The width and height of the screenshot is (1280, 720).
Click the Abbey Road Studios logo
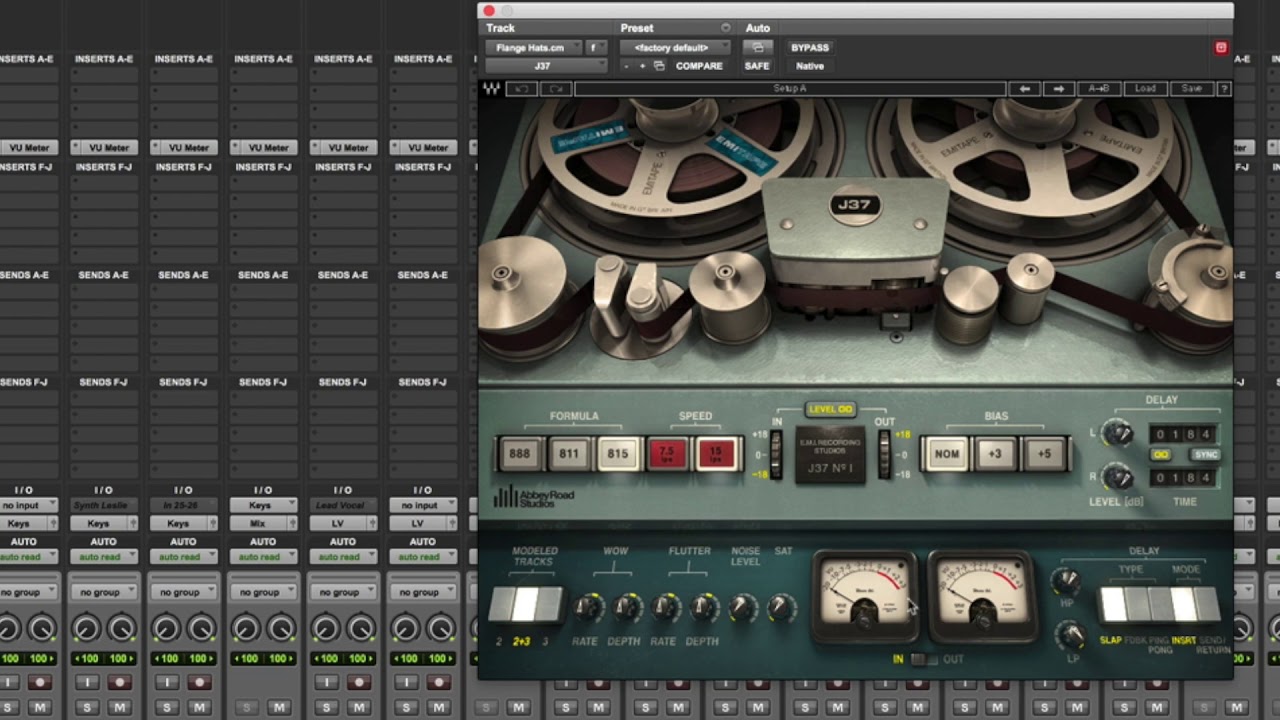[x=534, y=497]
